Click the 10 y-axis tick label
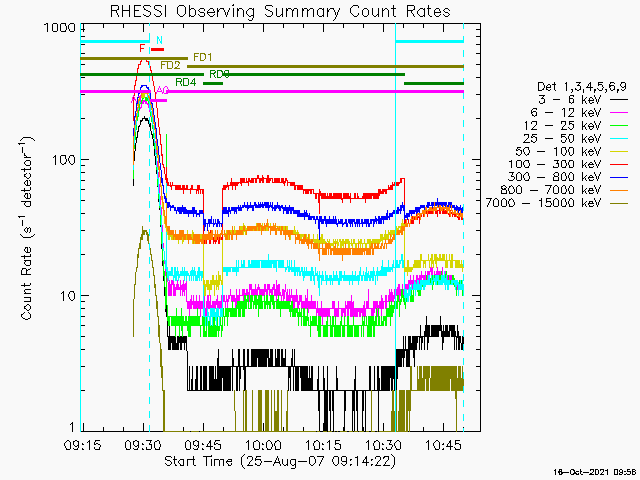640x480 pixels. tap(68, 296)
